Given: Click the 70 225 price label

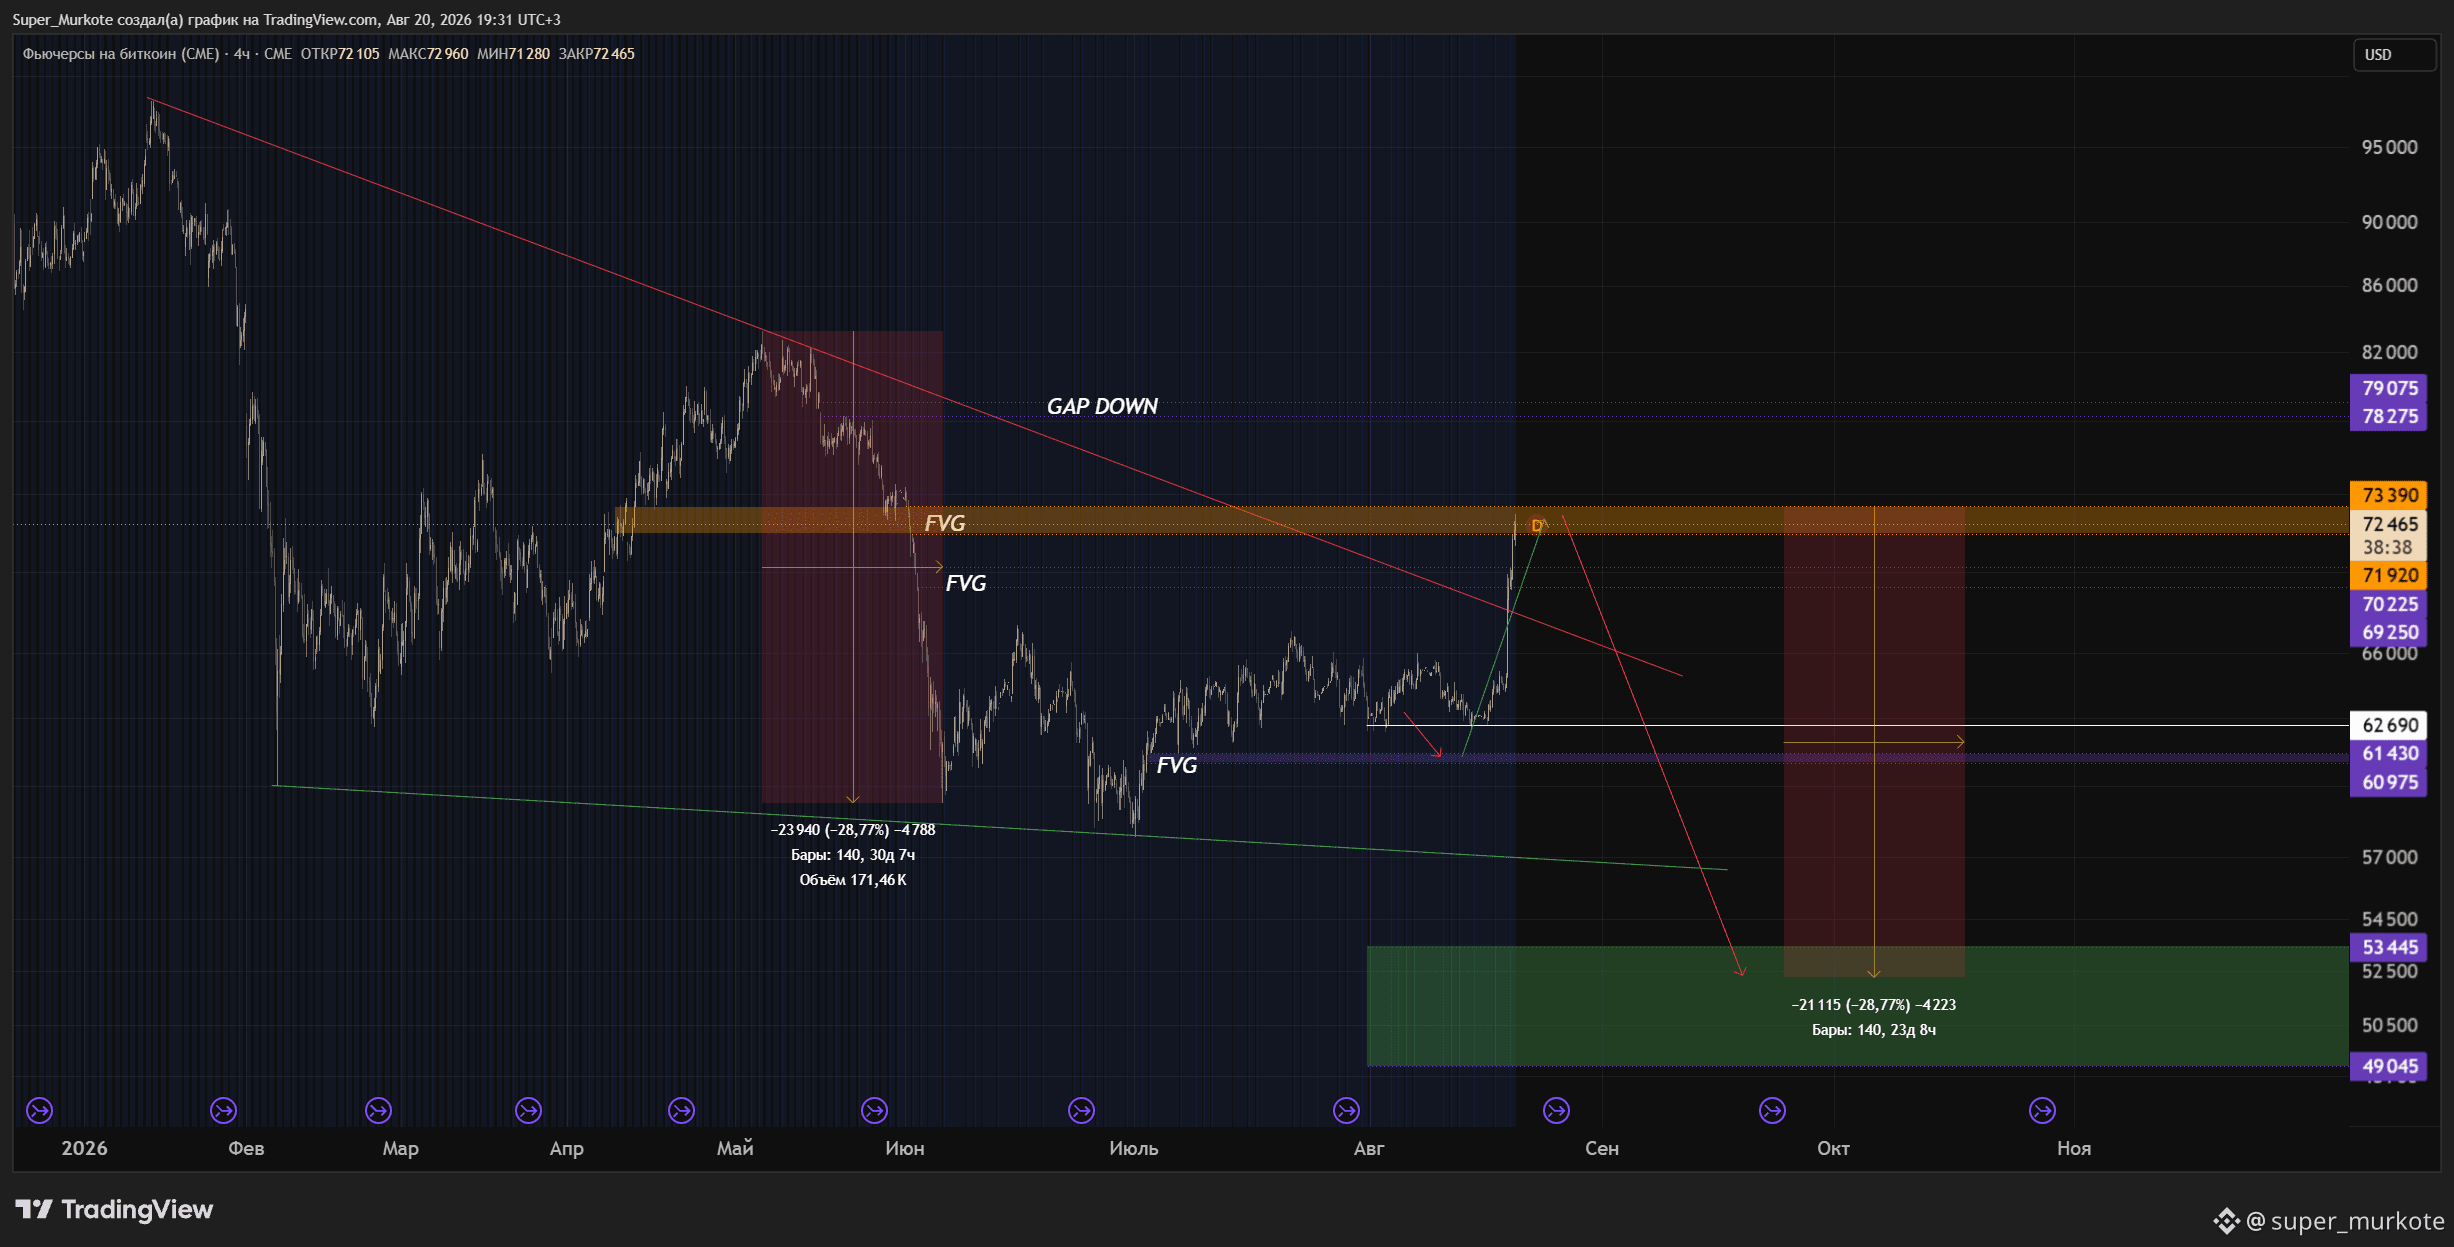Looking at the screenshot, I should pos(2389,604).
